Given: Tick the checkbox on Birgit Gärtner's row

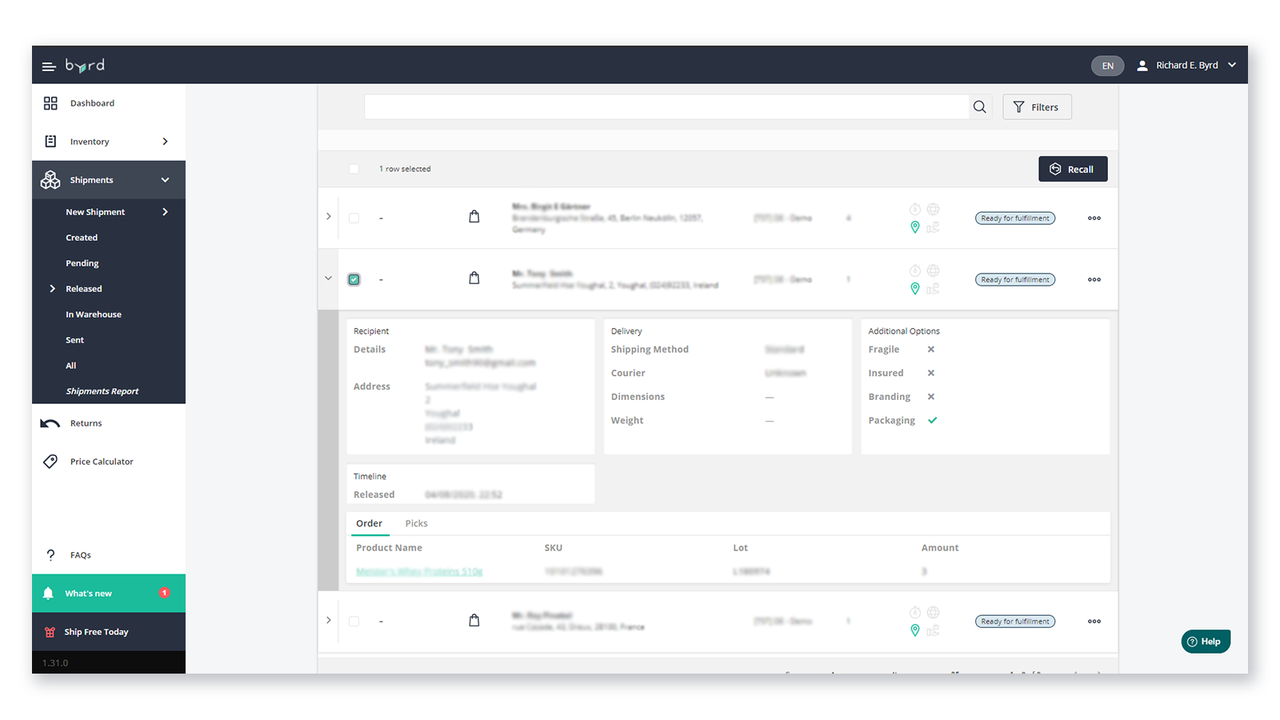Looking at the screenshot, I should point(353,217).
